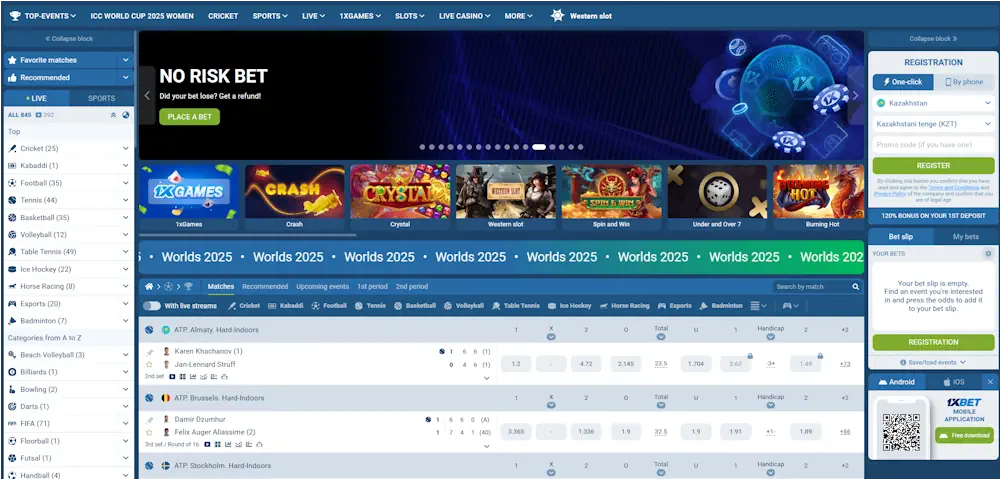Image resolution: width=1000 pixels, height=479 pixels.
Task: Open the TOP-EVENTS dropdown menu
Action: [43, 16]
